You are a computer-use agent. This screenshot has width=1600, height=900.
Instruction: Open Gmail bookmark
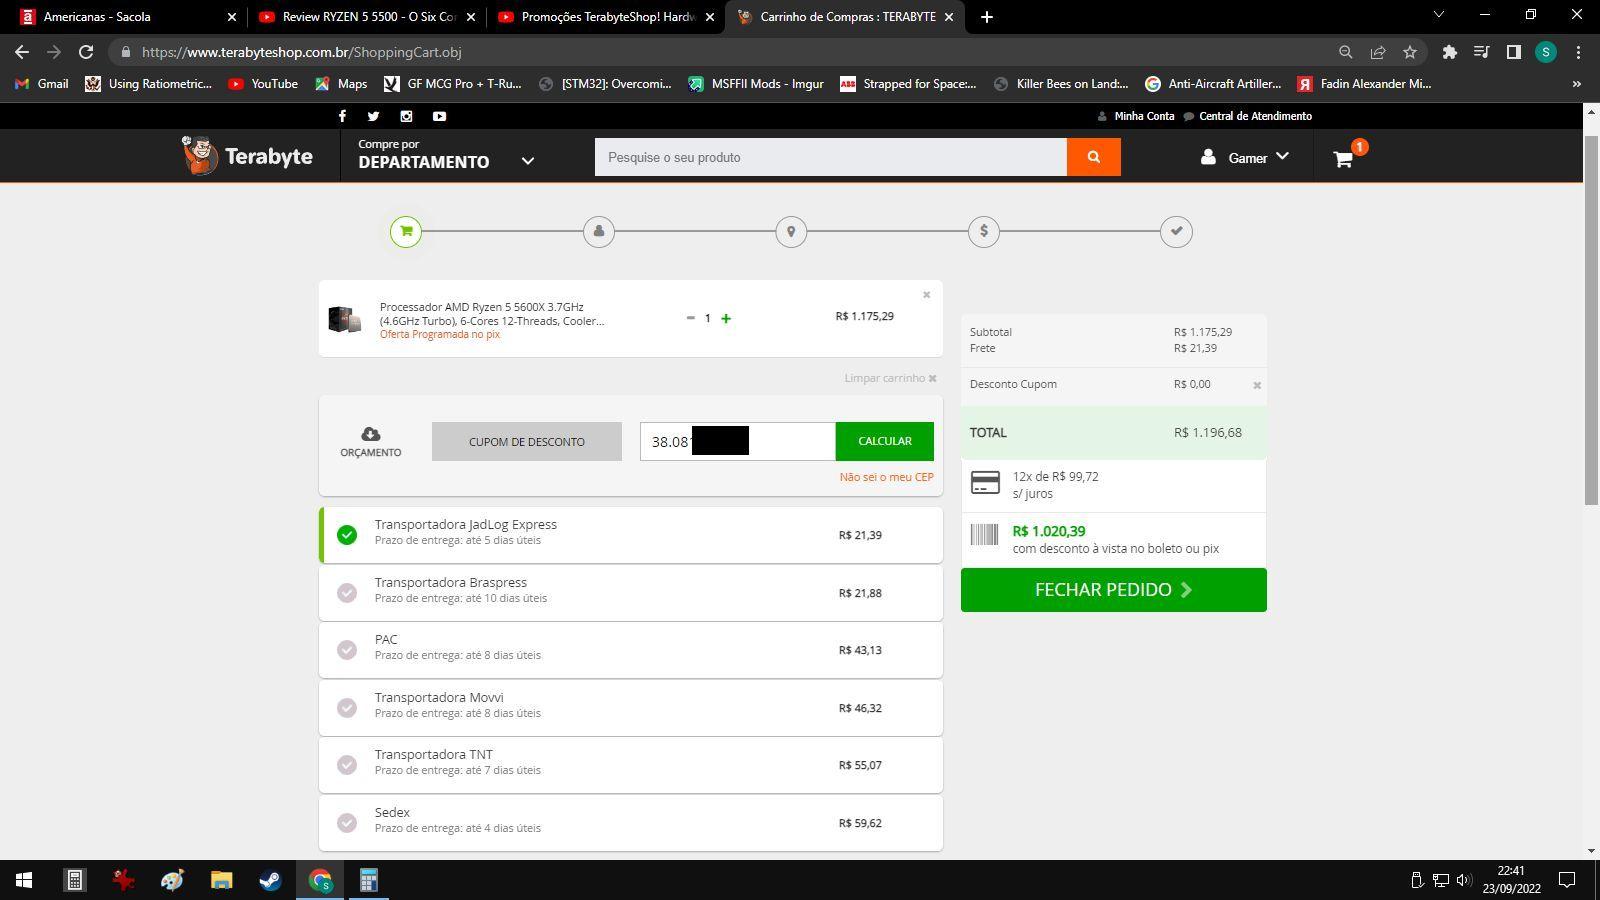[x=41, y=84]
